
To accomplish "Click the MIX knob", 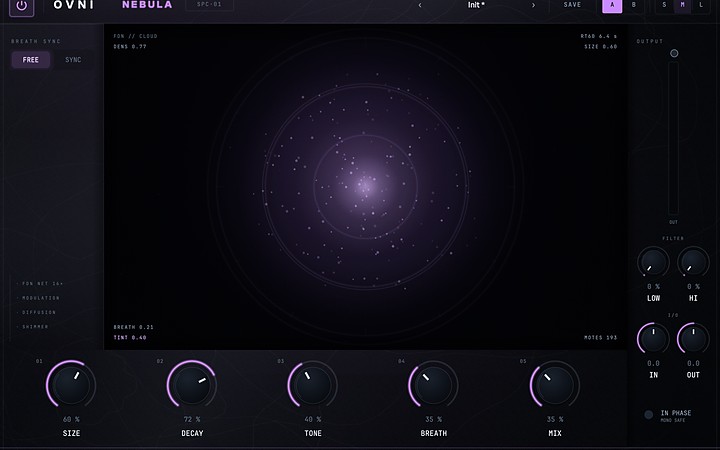I will click(x=555, y=384).
